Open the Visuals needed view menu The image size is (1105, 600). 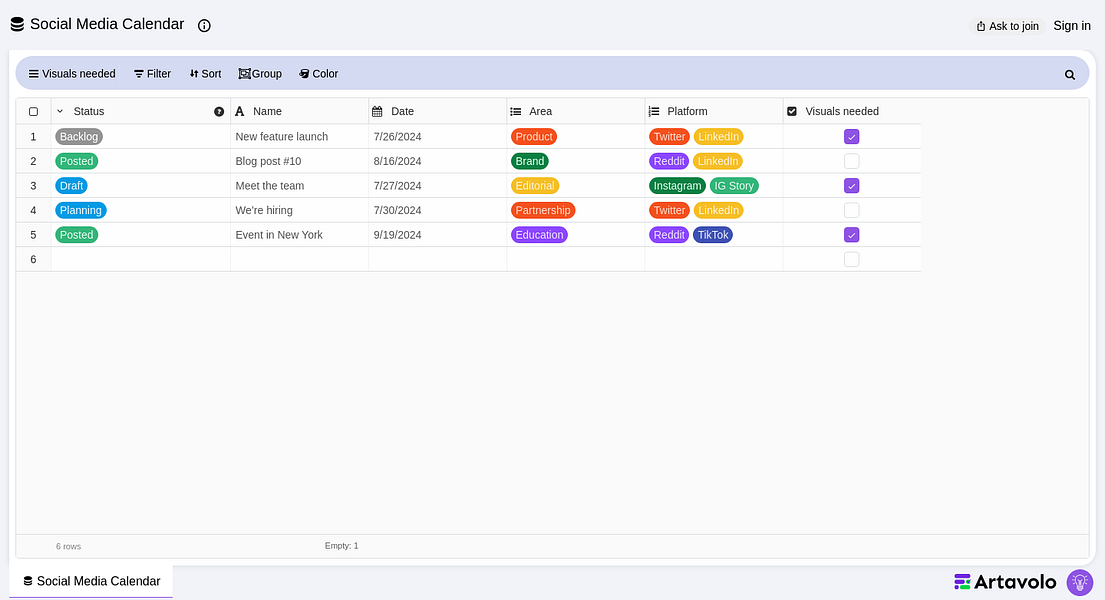72,74
